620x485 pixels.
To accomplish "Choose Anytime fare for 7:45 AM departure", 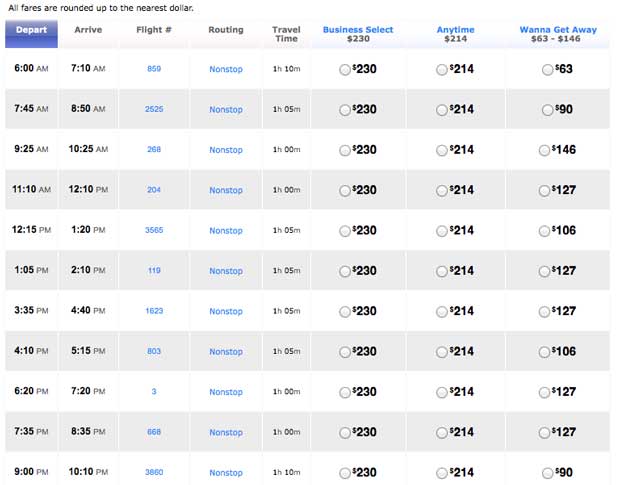I will [x=442, y=110].
